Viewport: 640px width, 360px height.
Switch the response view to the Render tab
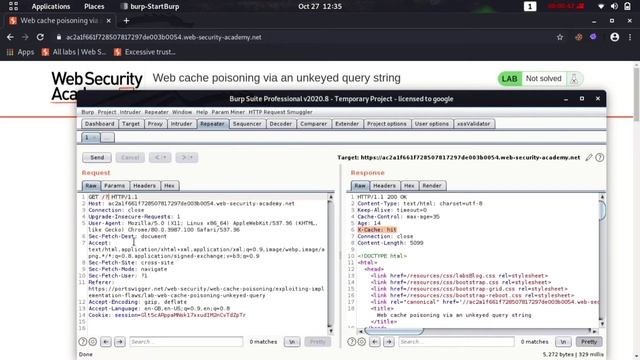(432, 186)
